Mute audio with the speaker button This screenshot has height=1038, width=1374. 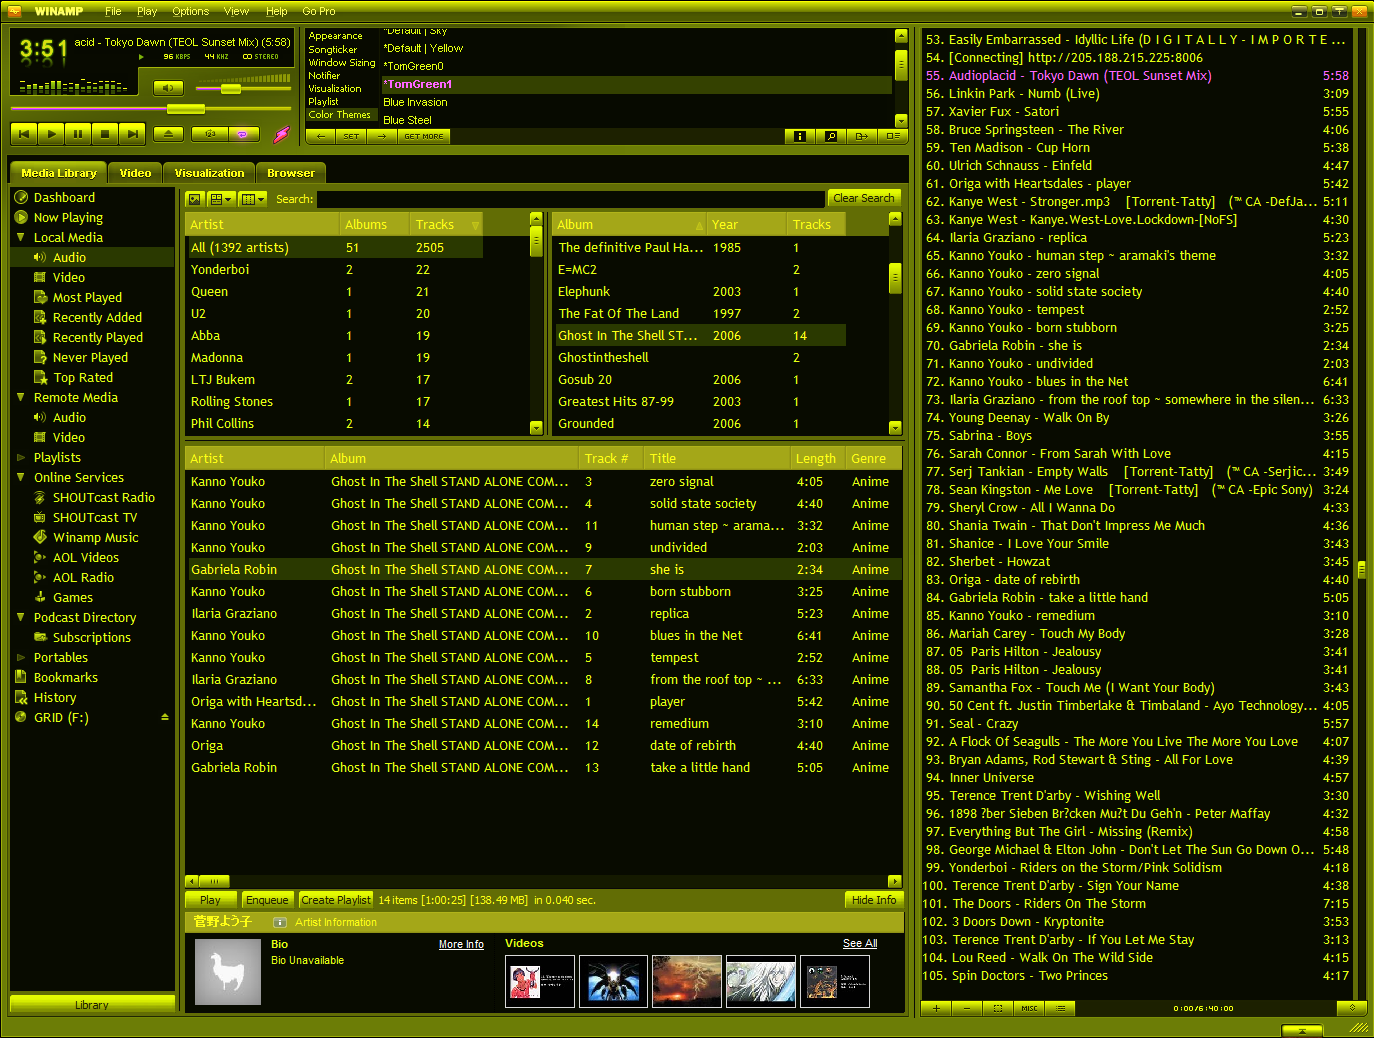click(x=167, y=88)
